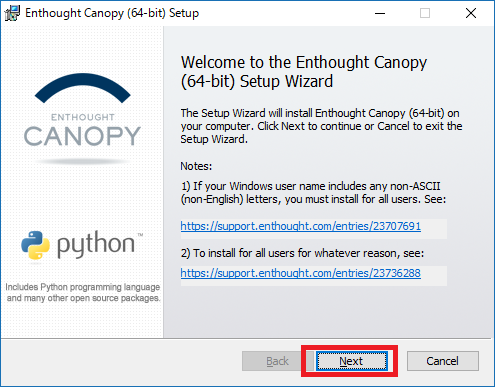Minimize the Enthought Canopy Setup window
Screen dimensions: 495x387
coord(380,13)
